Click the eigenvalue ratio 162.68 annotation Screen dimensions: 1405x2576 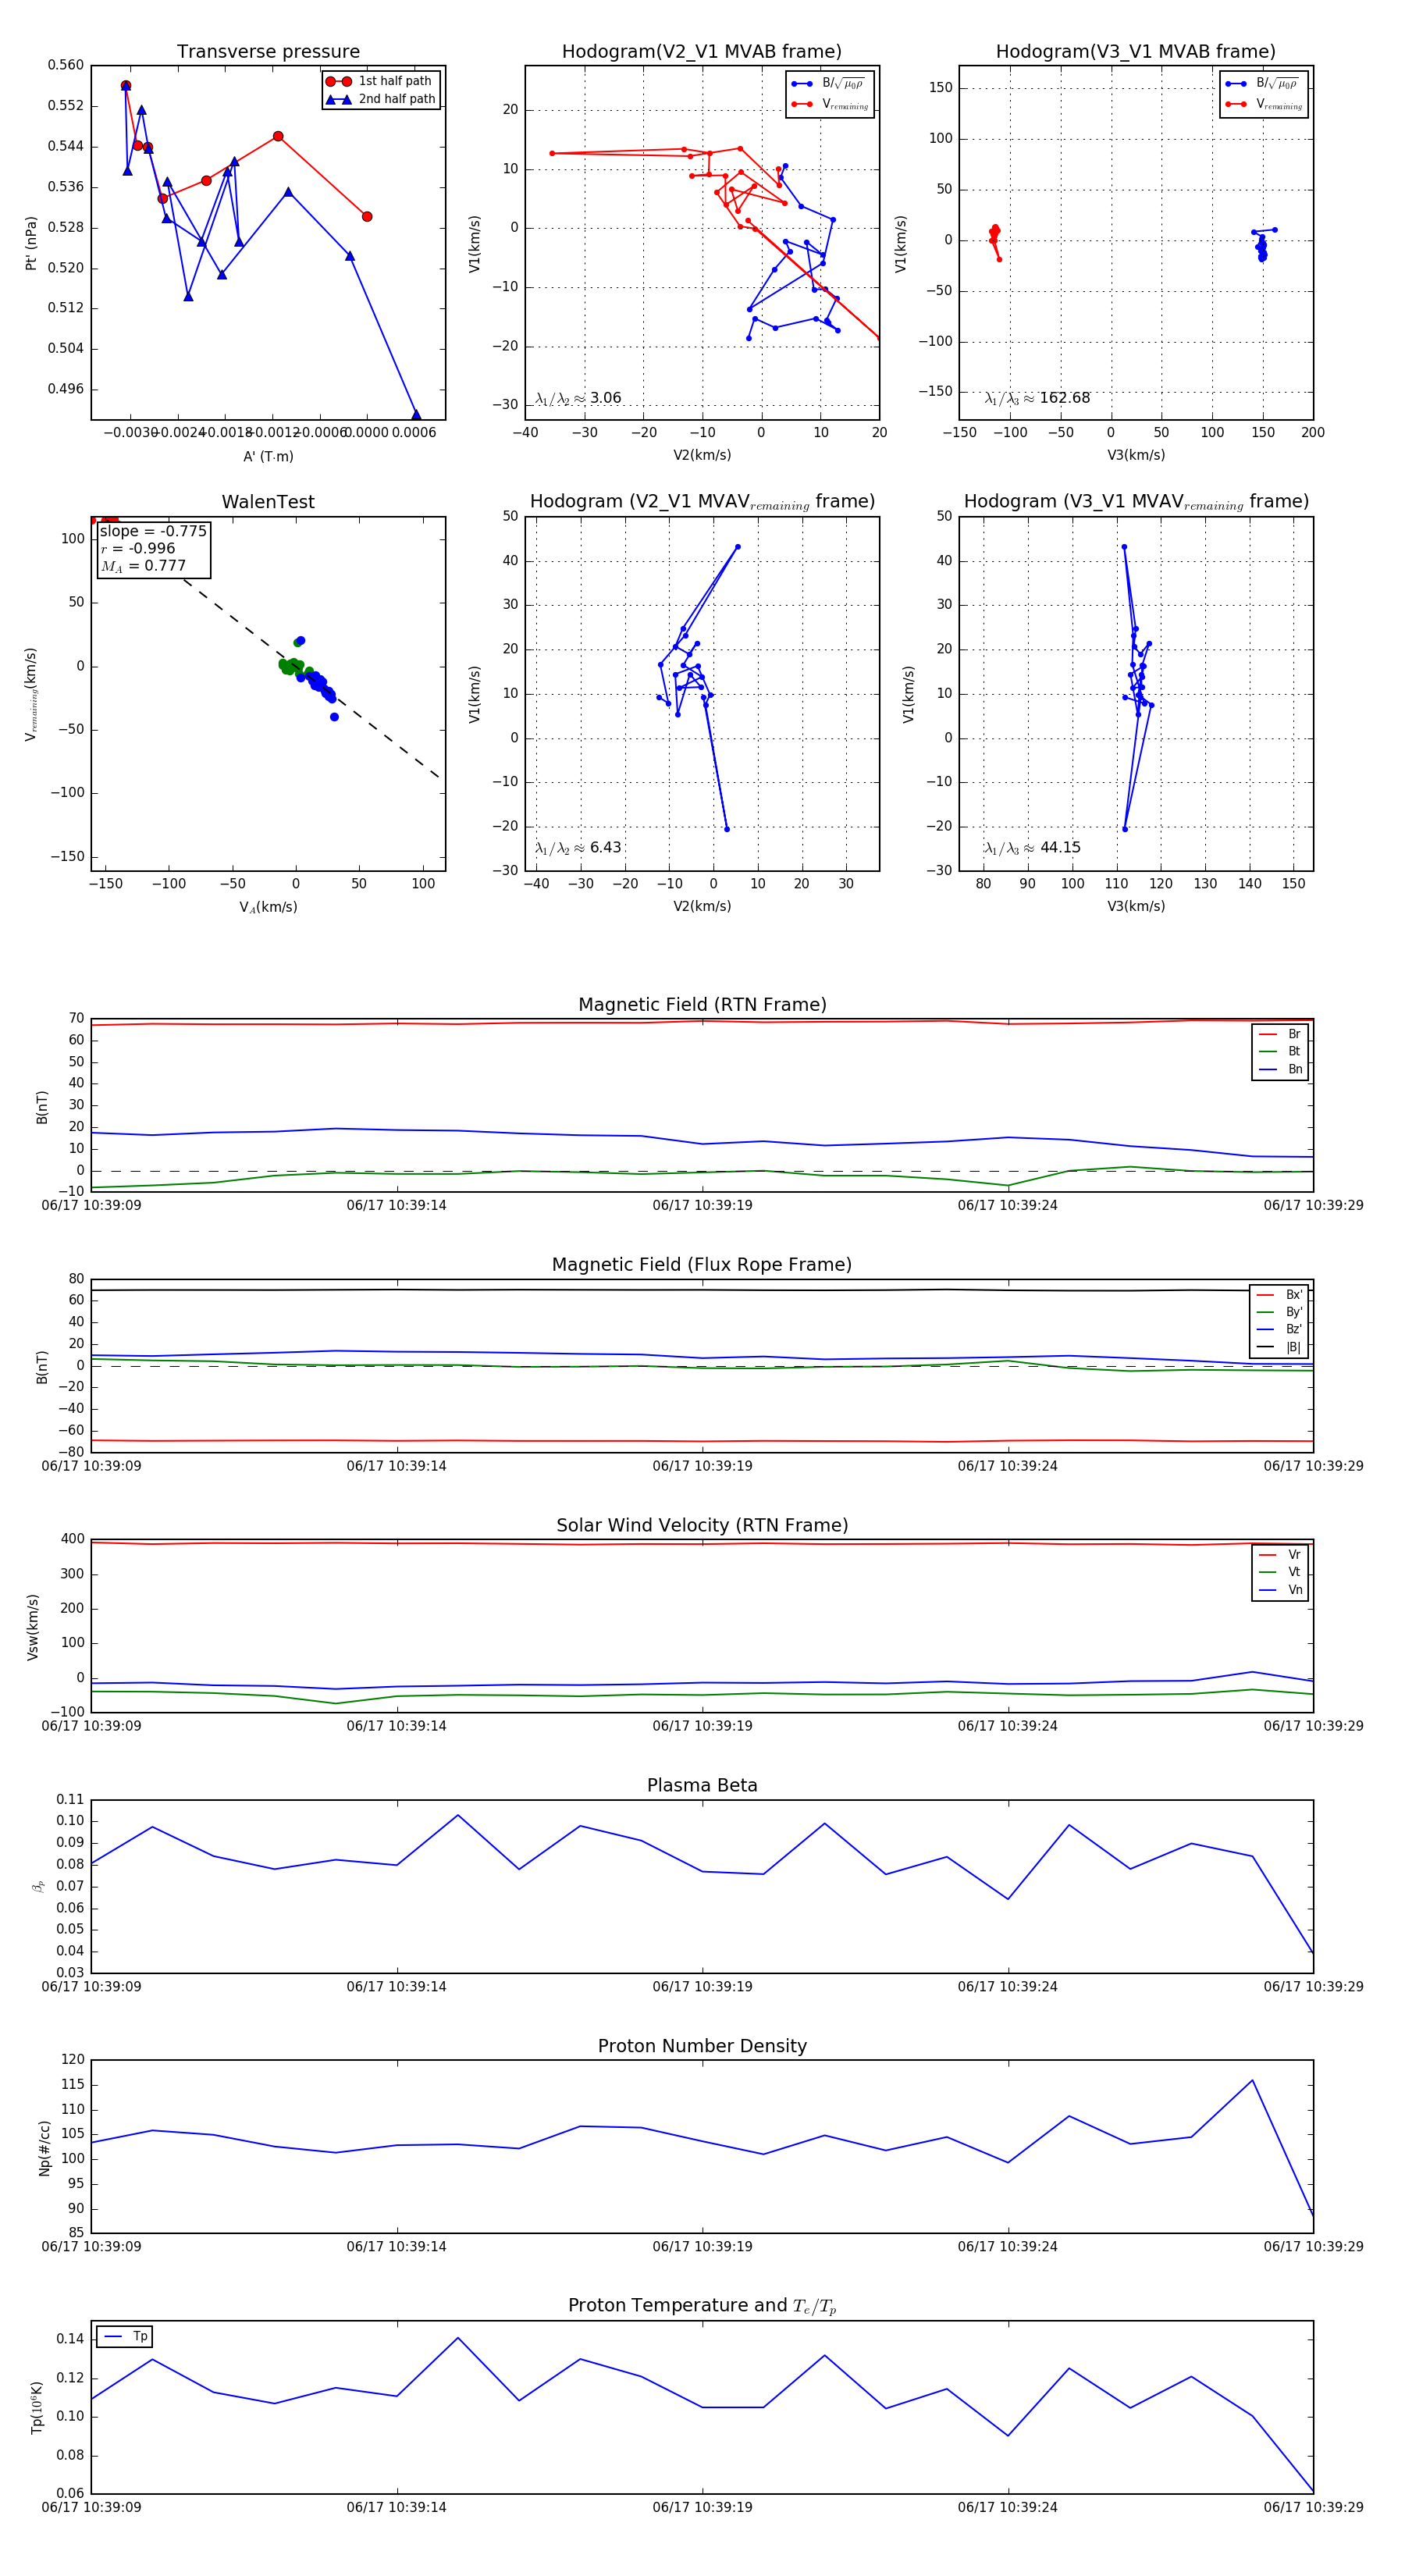[1037, 398]
